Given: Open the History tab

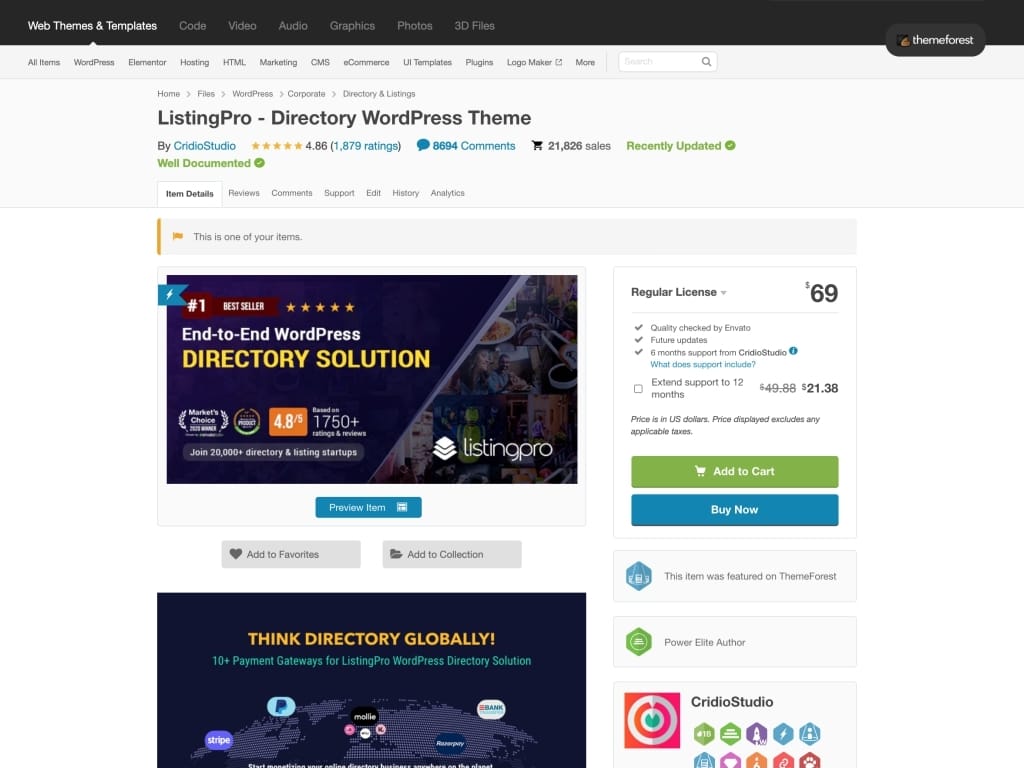Looking at the screenshot, I should (406, 193).
